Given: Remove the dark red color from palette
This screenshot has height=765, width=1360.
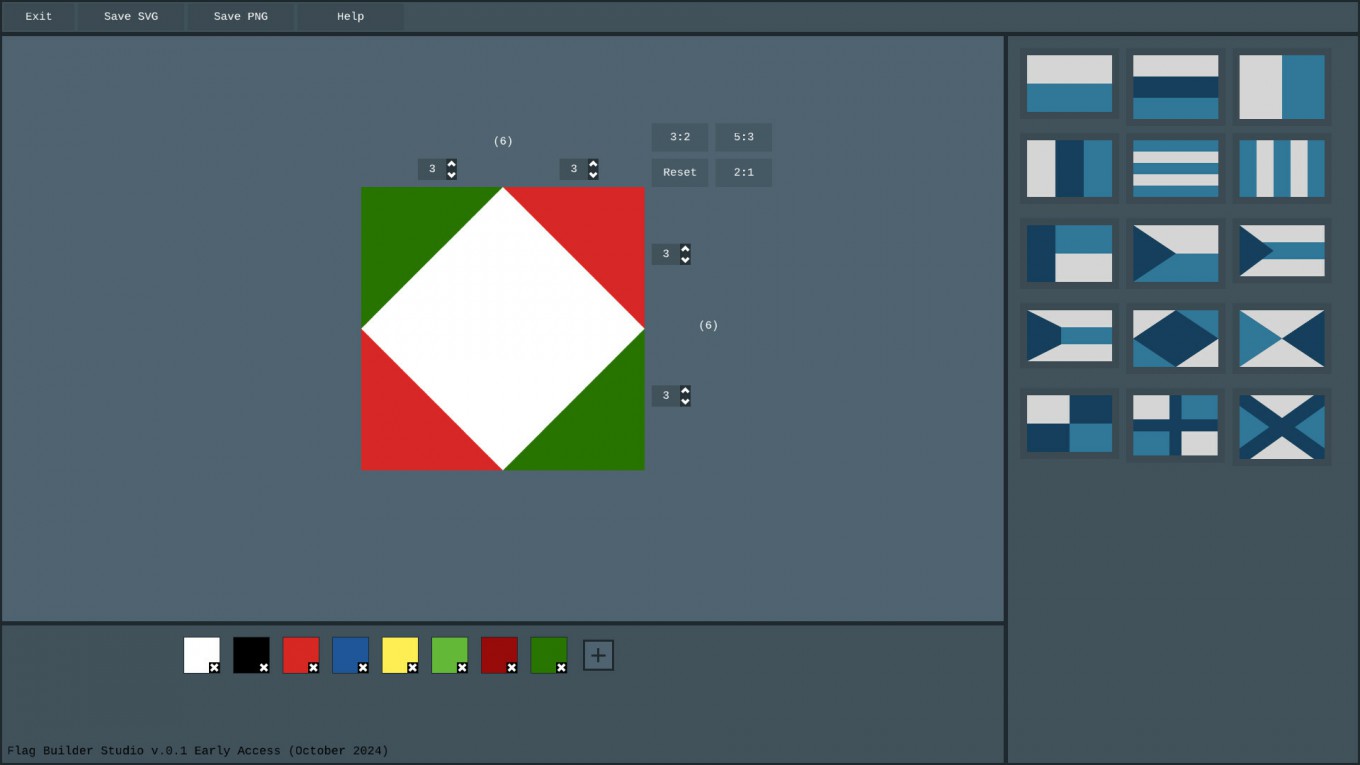Looking at the screenshot, I should pos(511,667).
